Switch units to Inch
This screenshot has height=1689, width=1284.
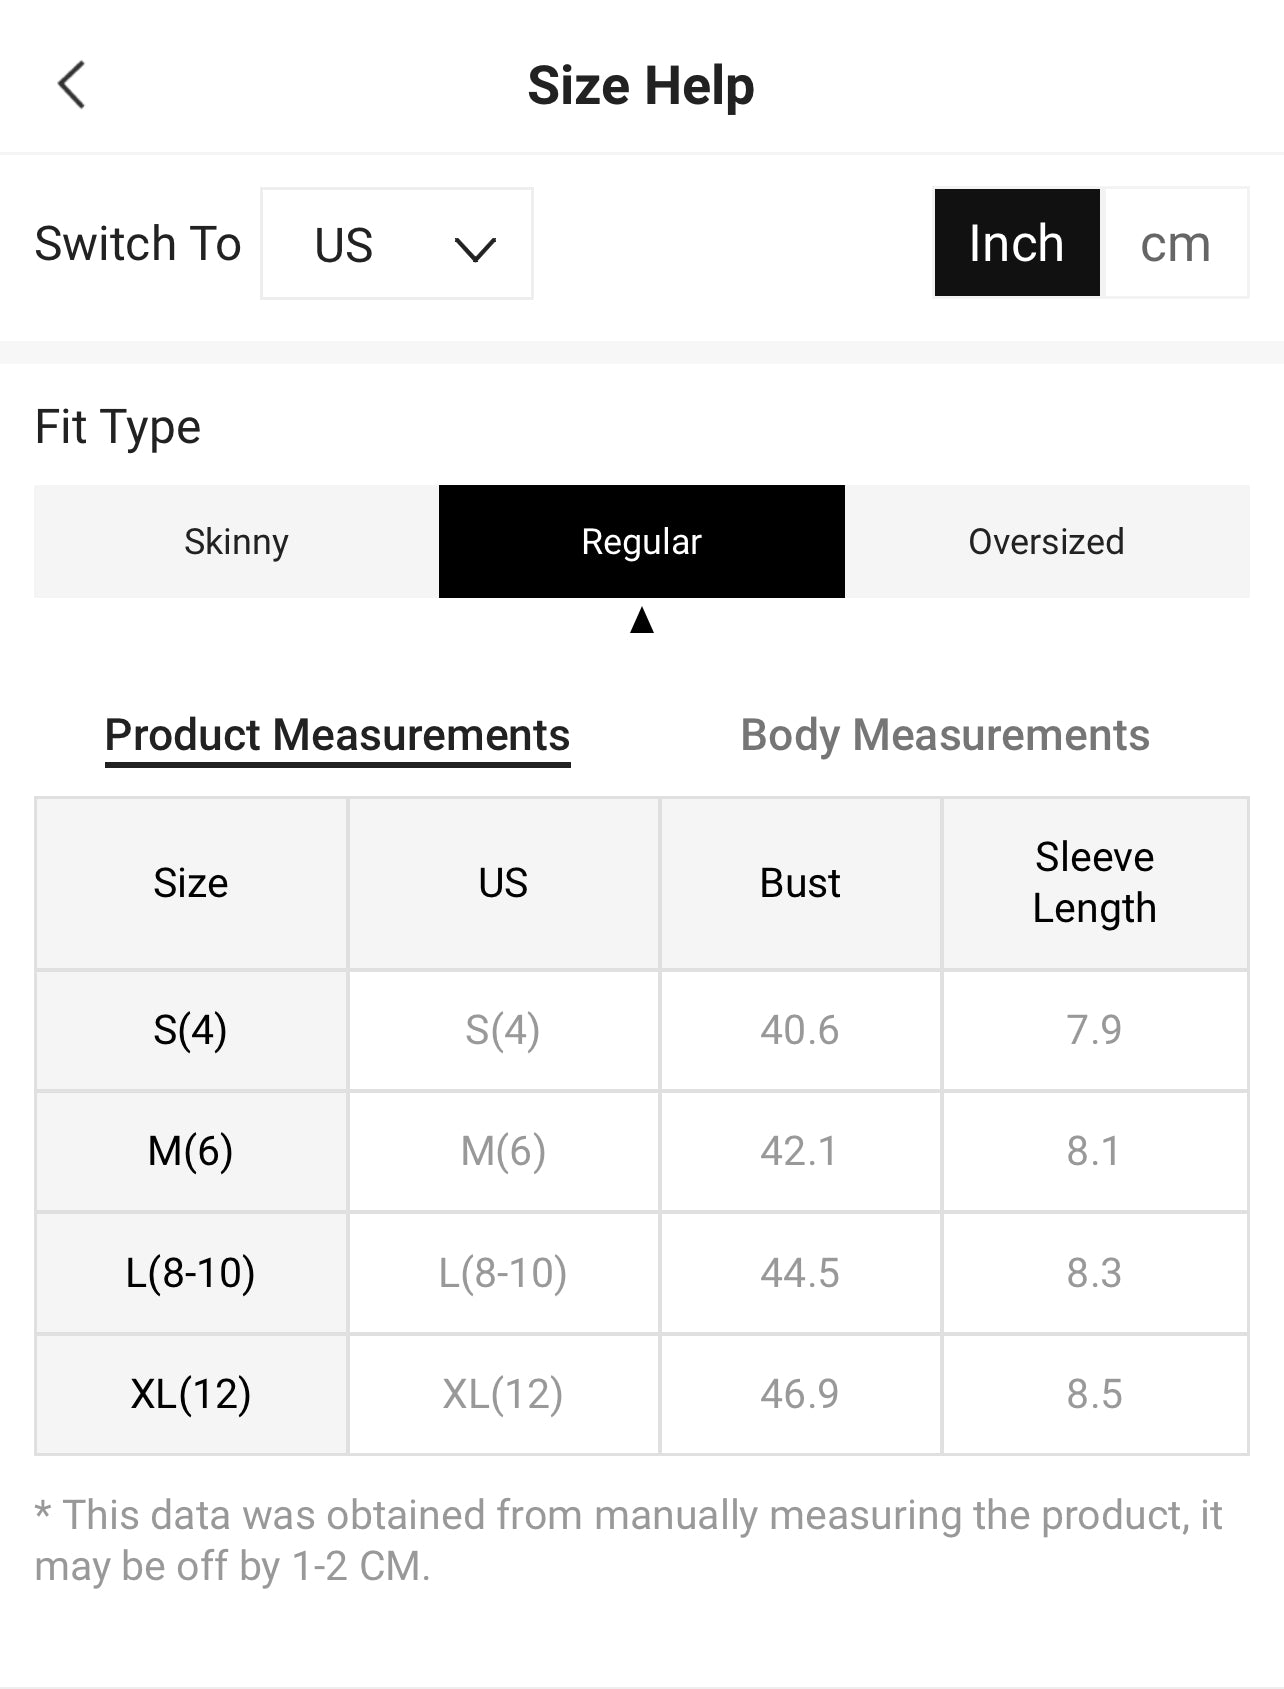[1016, 244]
